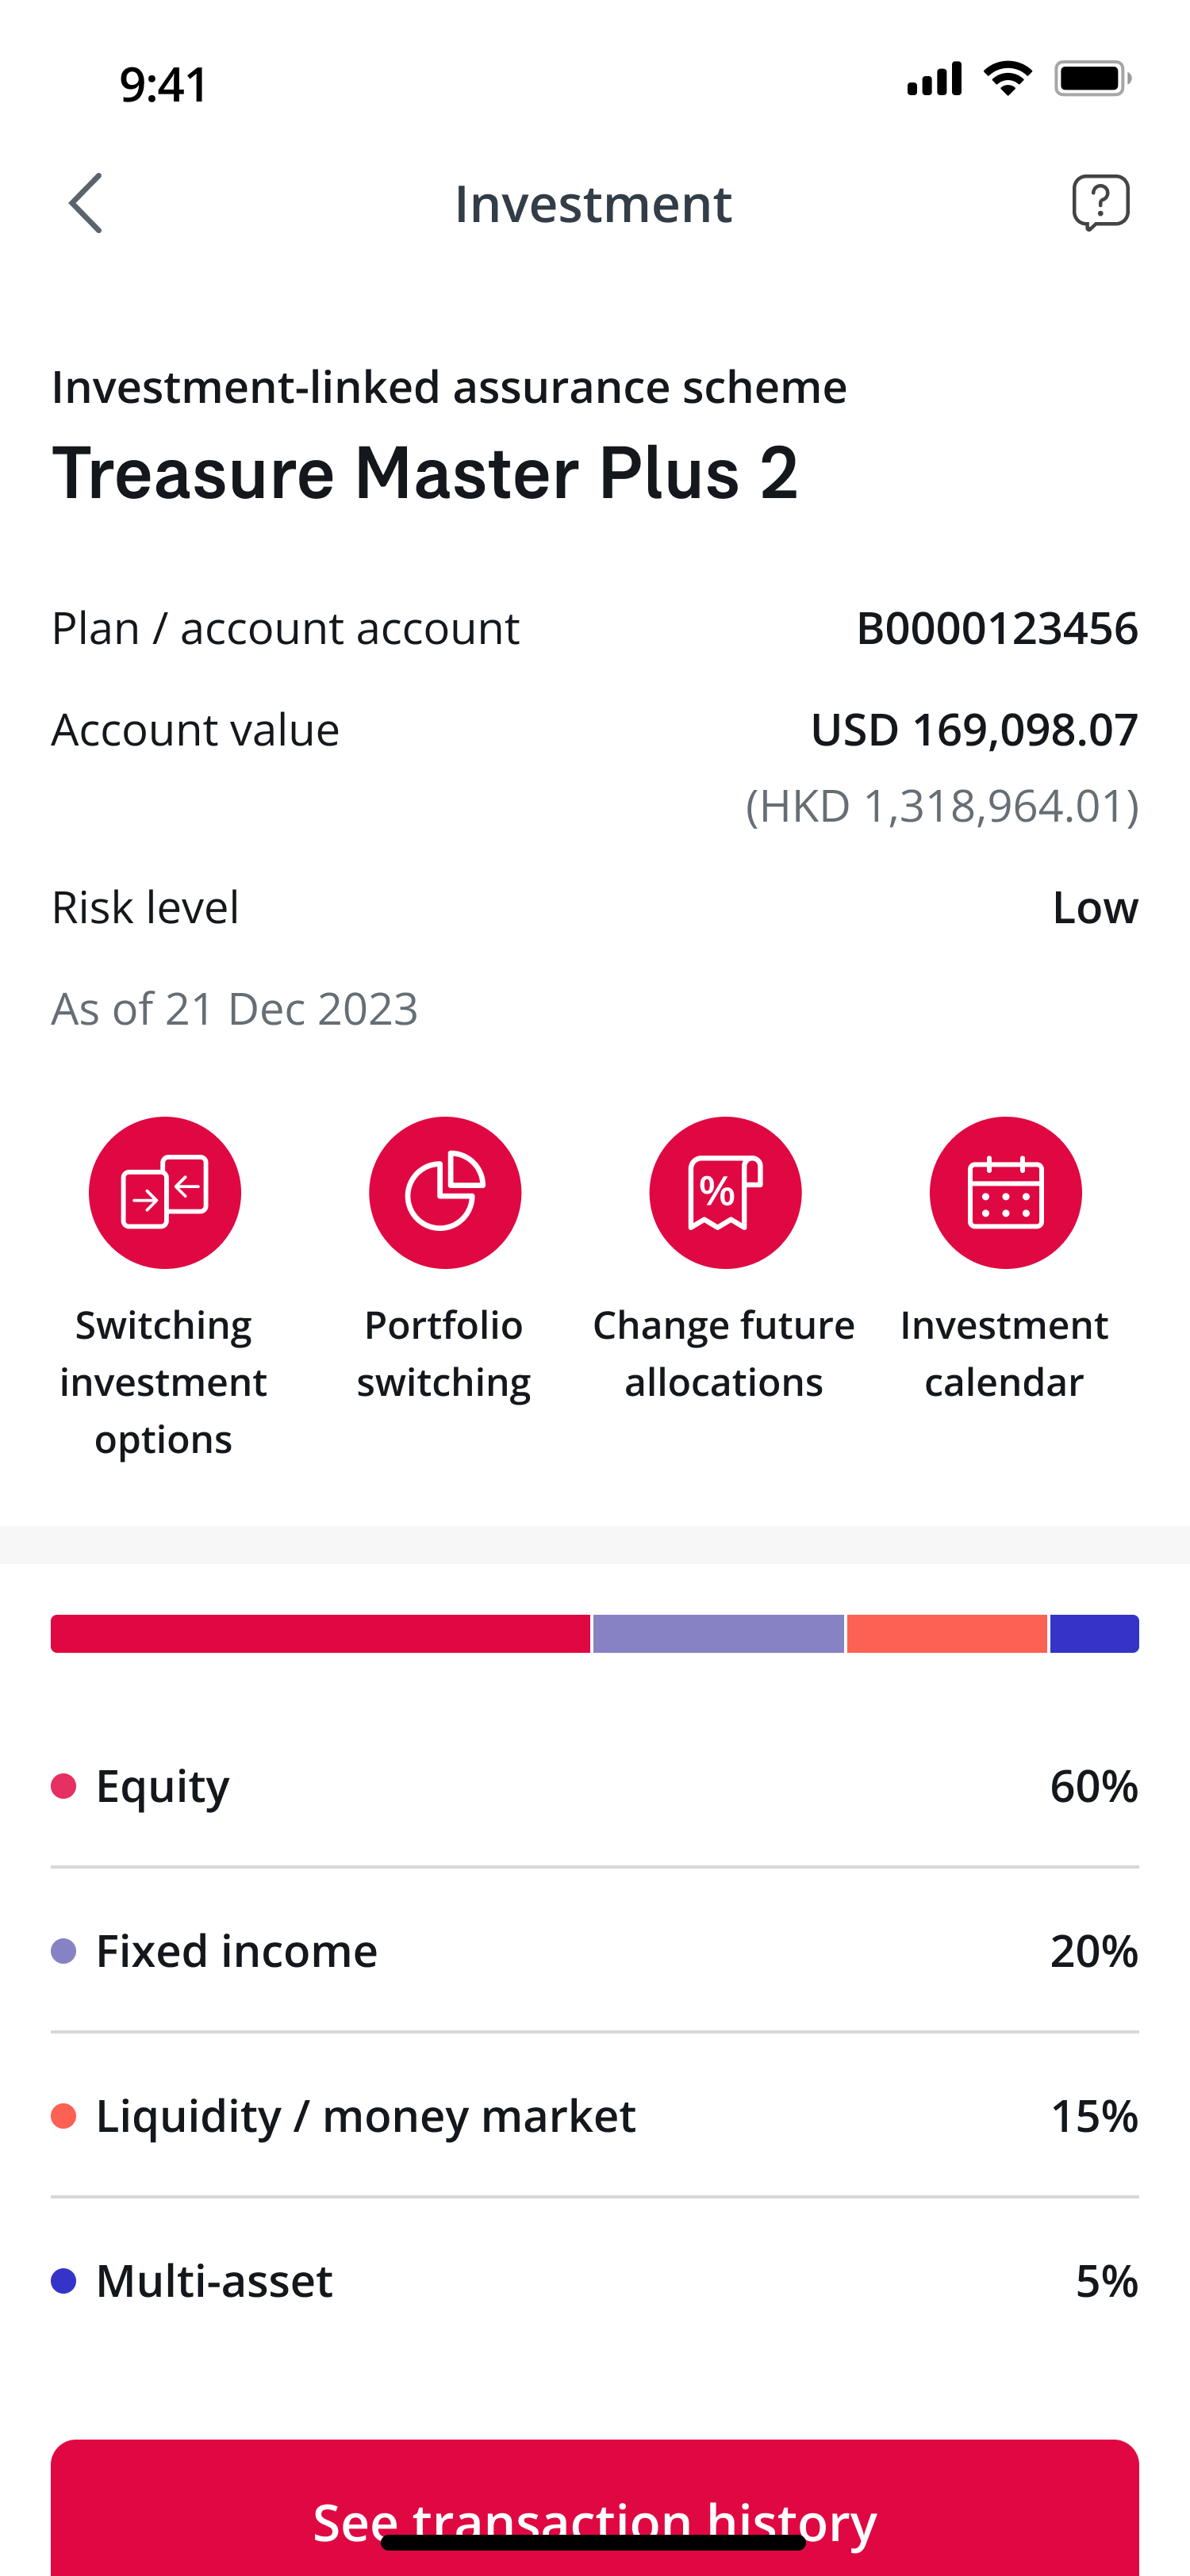Viewport: 1190px width, 2576px height.
Task: Tap the battery status icon
Action: click(x=1092, y=79)
